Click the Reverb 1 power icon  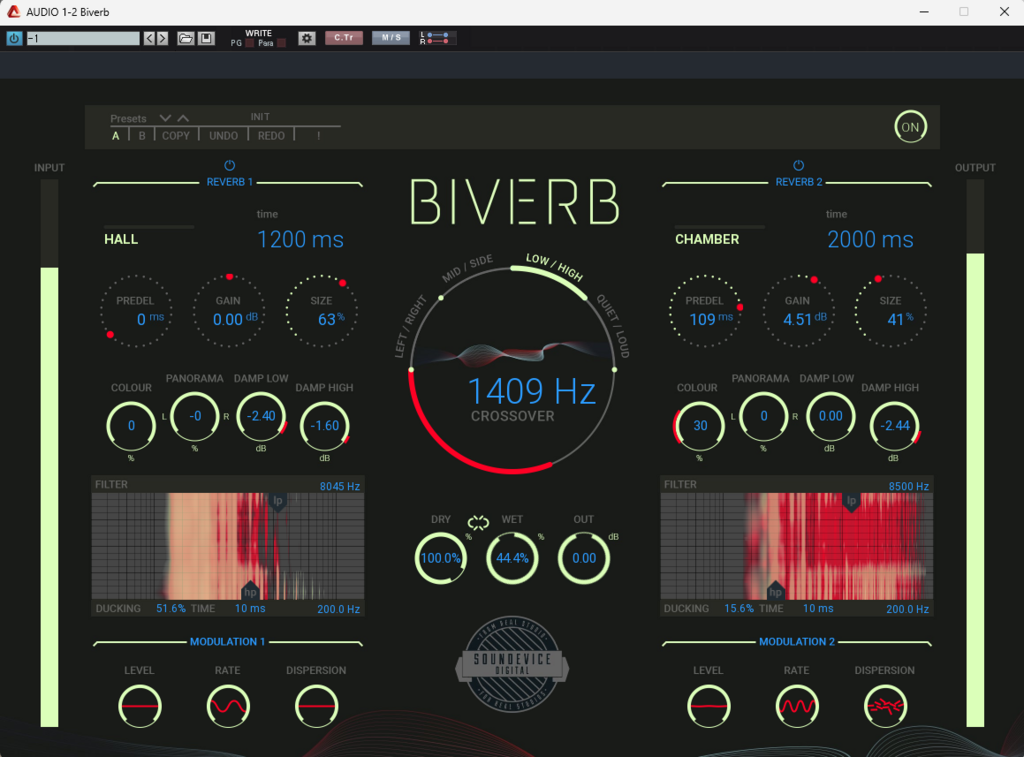[x=229, y=165]
